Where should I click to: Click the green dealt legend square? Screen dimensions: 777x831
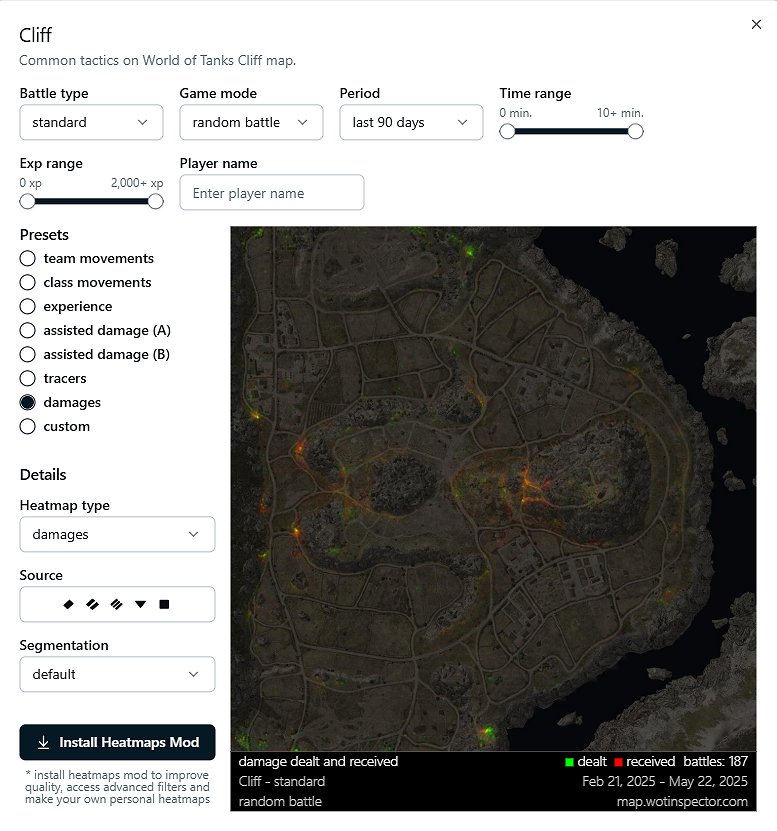click(x=569, y=762)
